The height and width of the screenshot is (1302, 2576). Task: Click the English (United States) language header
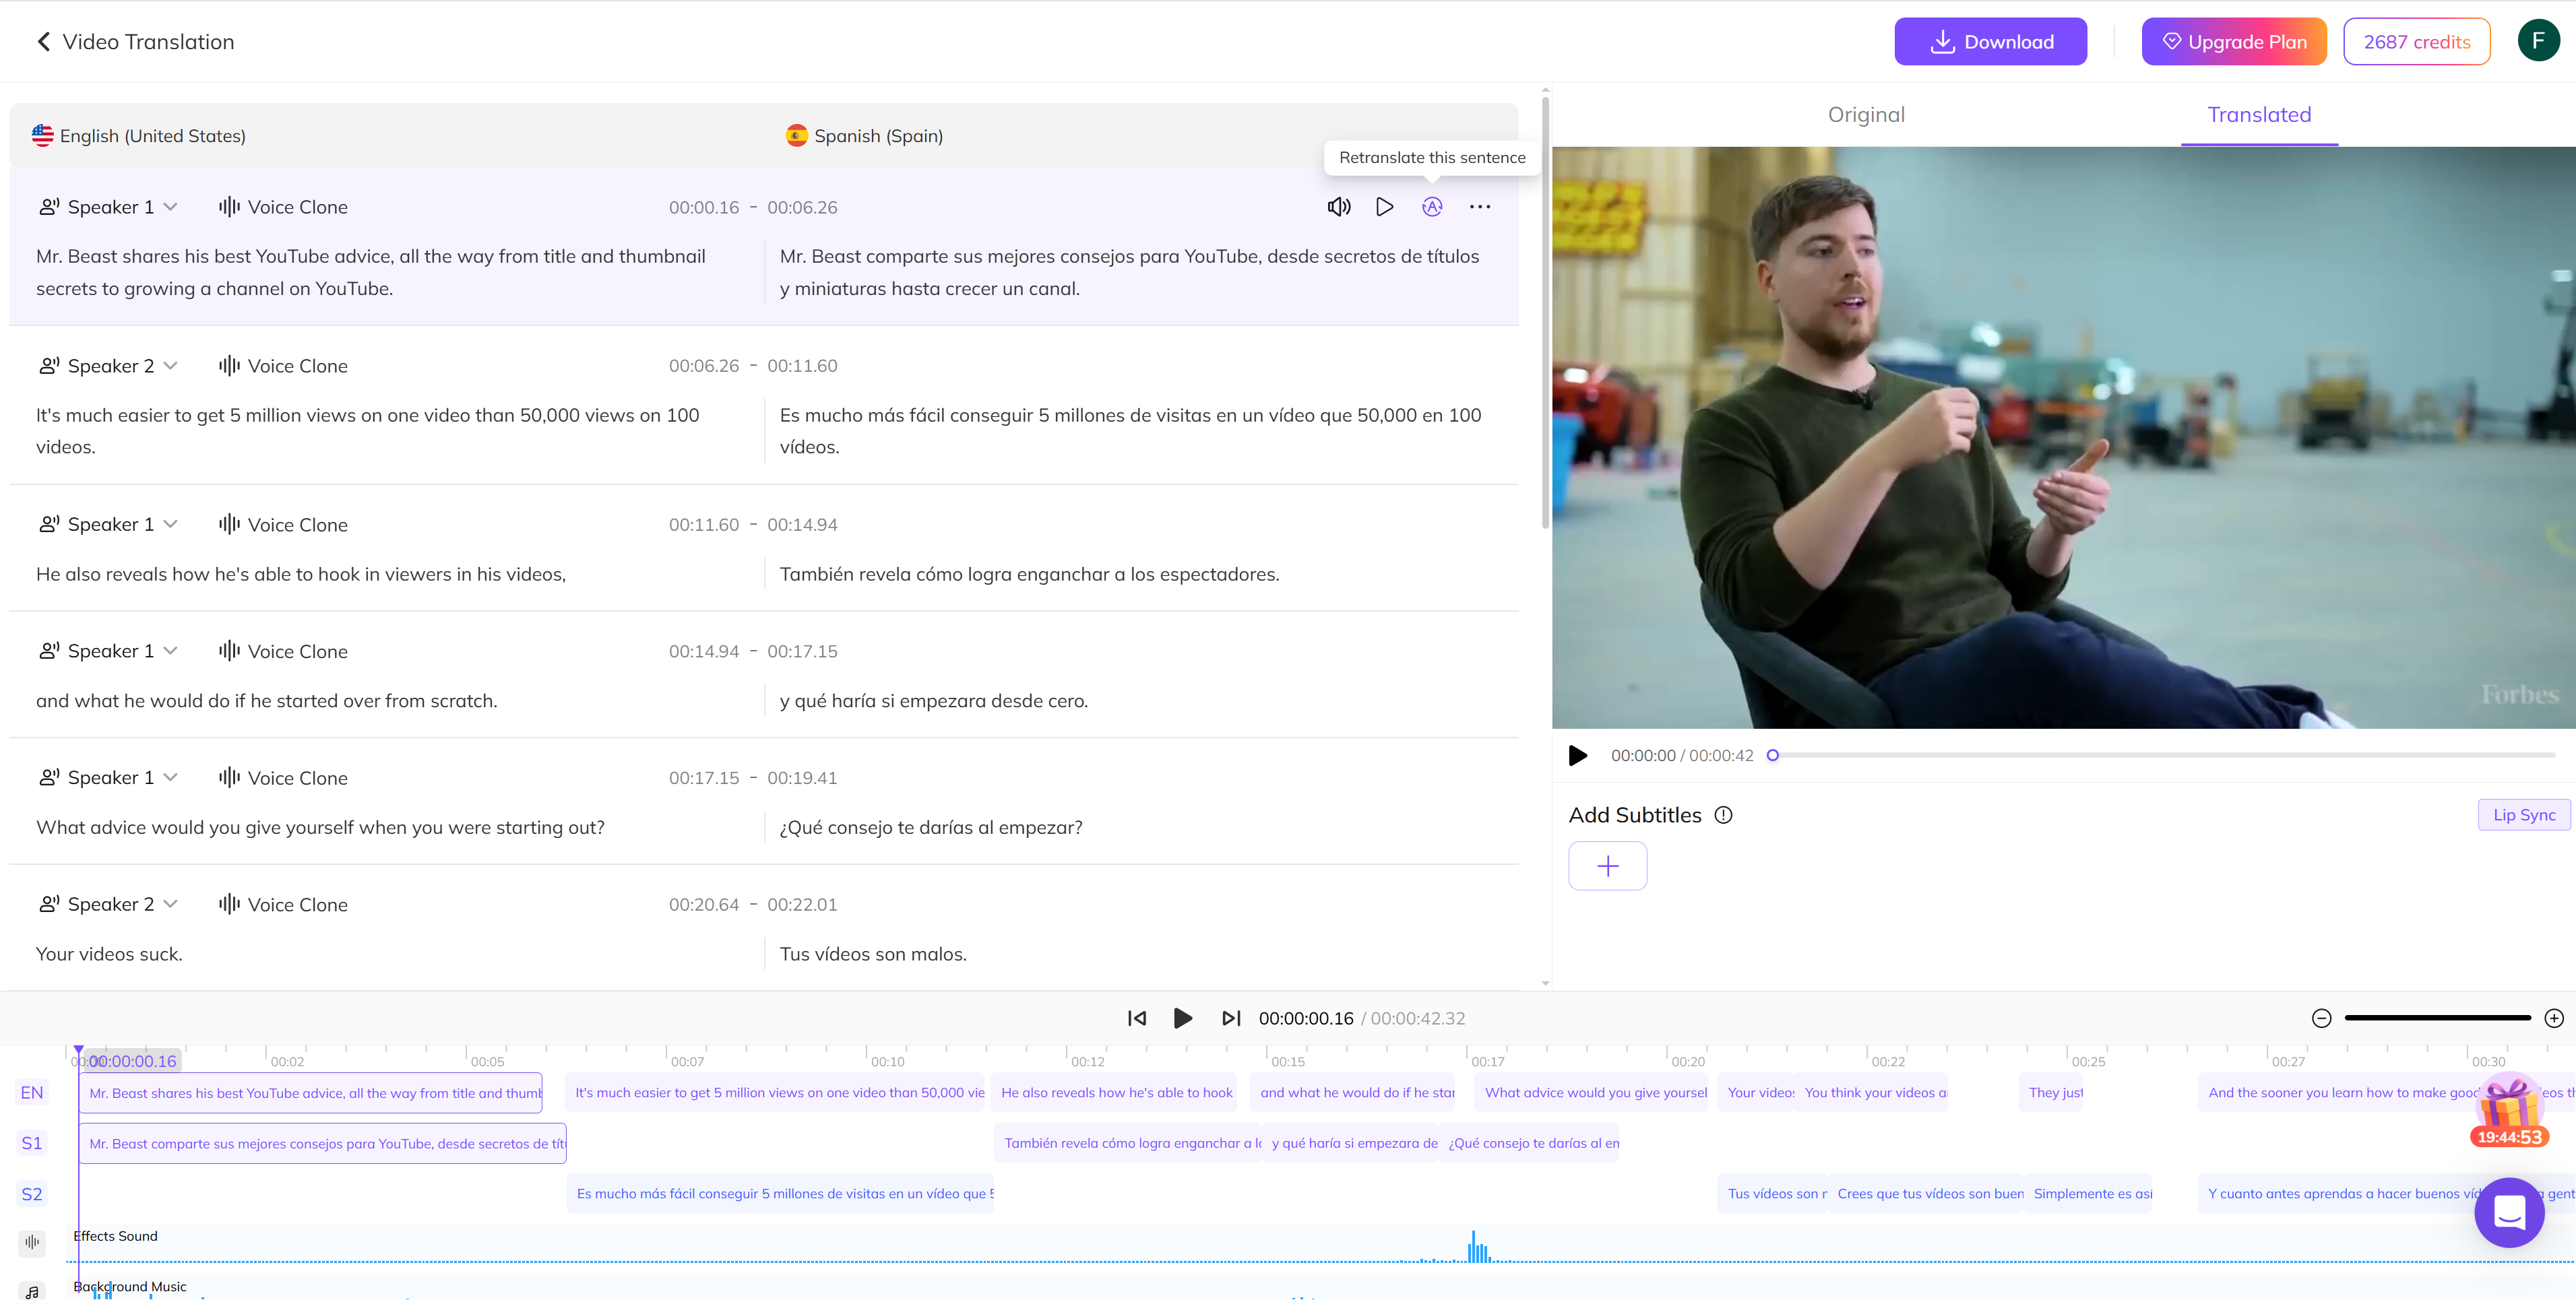point(139,135)
